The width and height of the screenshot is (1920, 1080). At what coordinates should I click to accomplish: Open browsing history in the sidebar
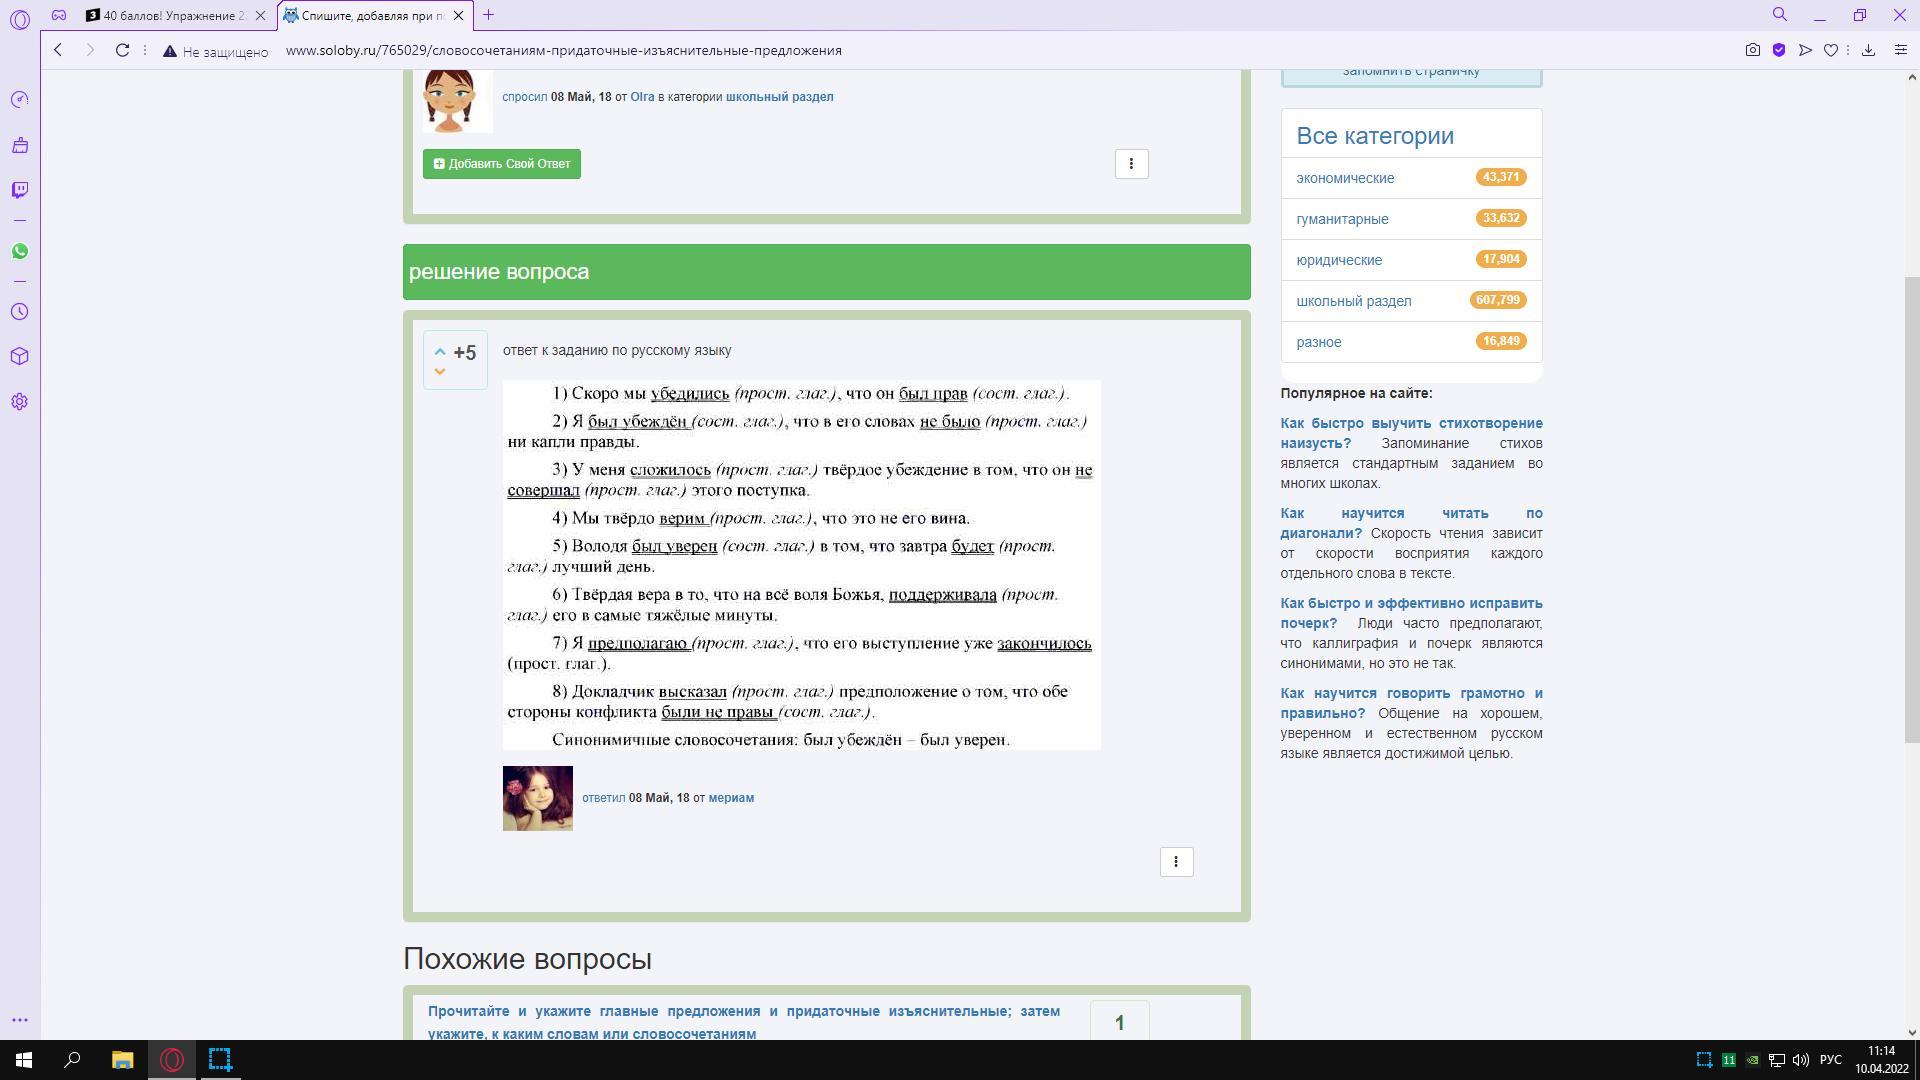point(20,312)
